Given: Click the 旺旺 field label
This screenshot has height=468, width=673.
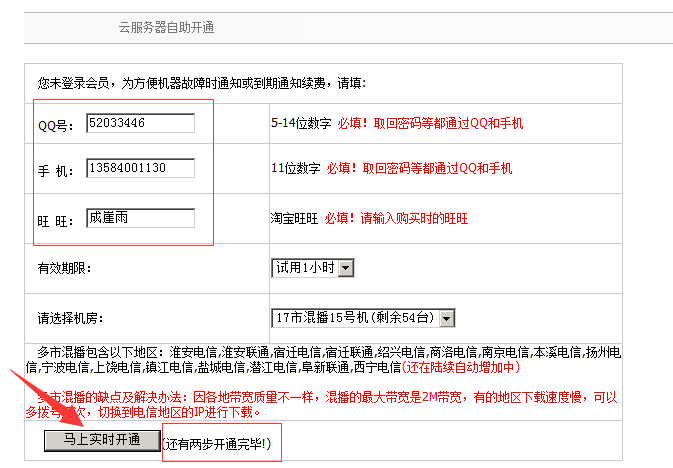Looking at the screenshot, I should click(x=56, y=221).
